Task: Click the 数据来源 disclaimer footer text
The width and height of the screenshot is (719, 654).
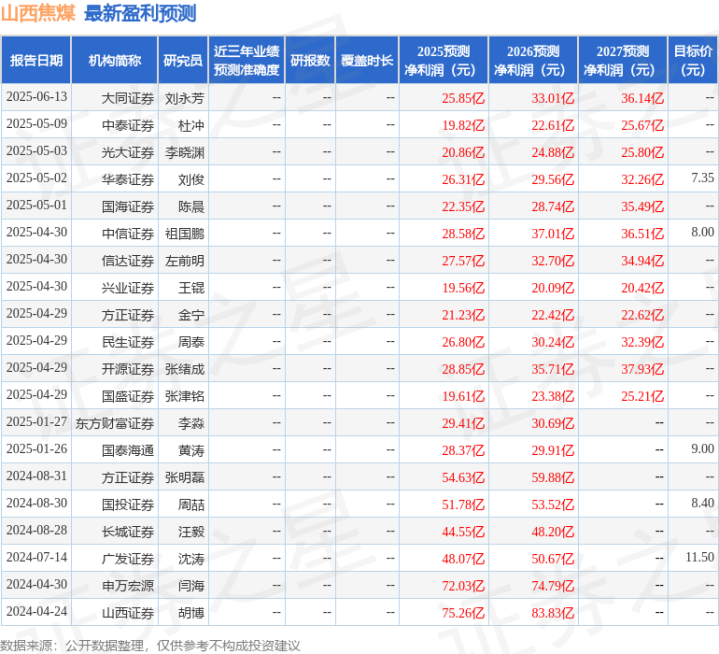Action: 150,645
